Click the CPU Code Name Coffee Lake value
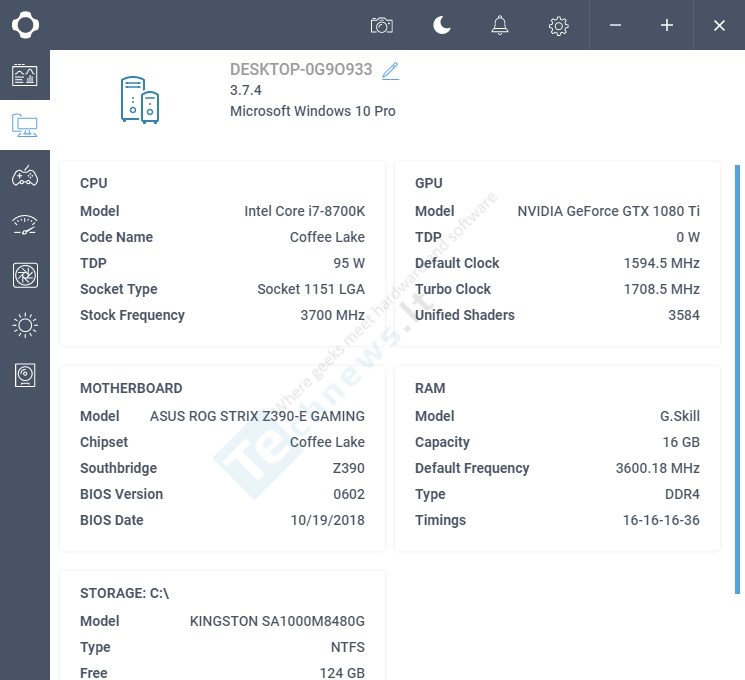 (x=327, y=237)
